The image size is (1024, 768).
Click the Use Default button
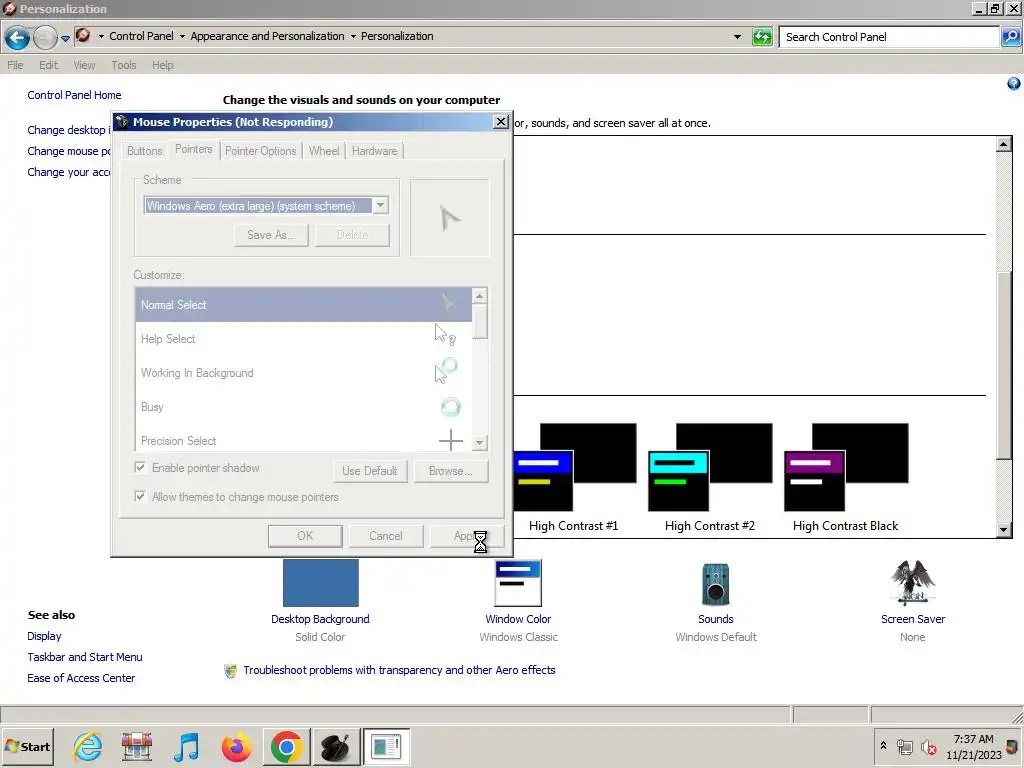click(x=370, y=471)
